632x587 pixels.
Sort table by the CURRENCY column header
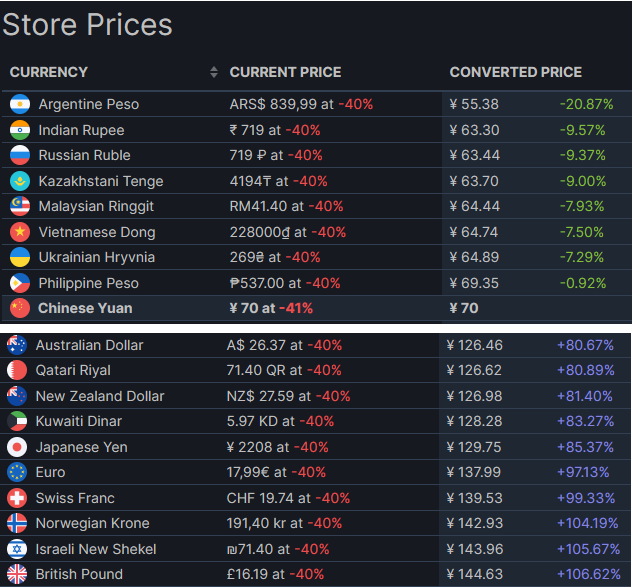pyautogui.click(x=49, y=72)
